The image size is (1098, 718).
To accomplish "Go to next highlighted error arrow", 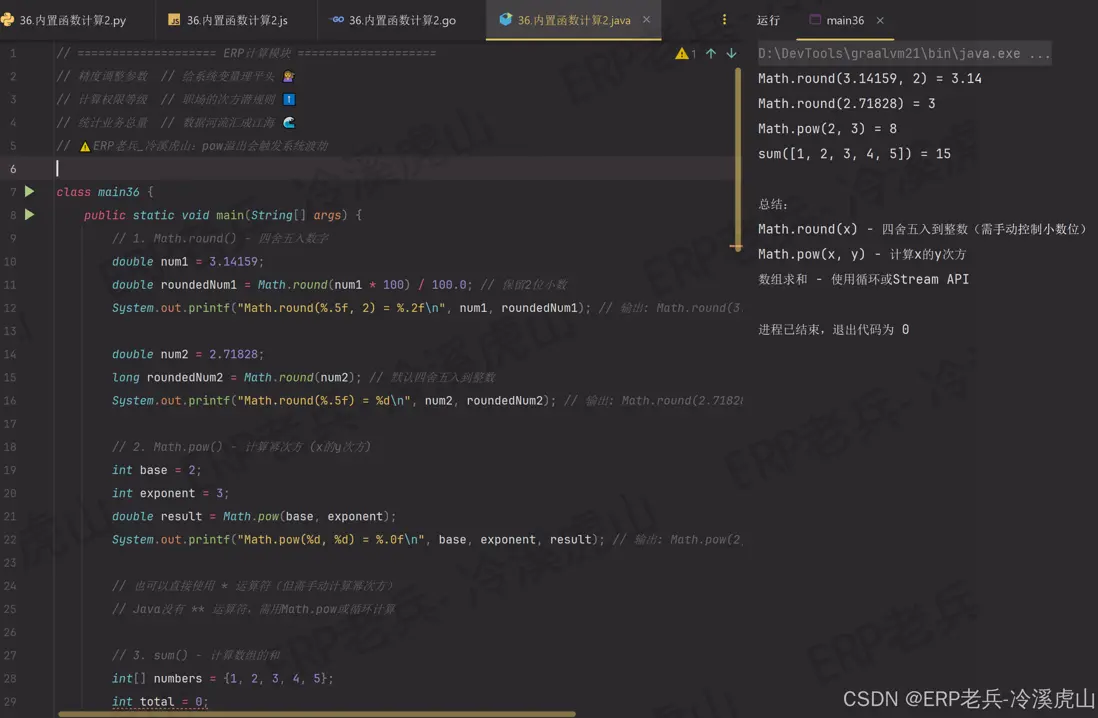I will (731, 53).
